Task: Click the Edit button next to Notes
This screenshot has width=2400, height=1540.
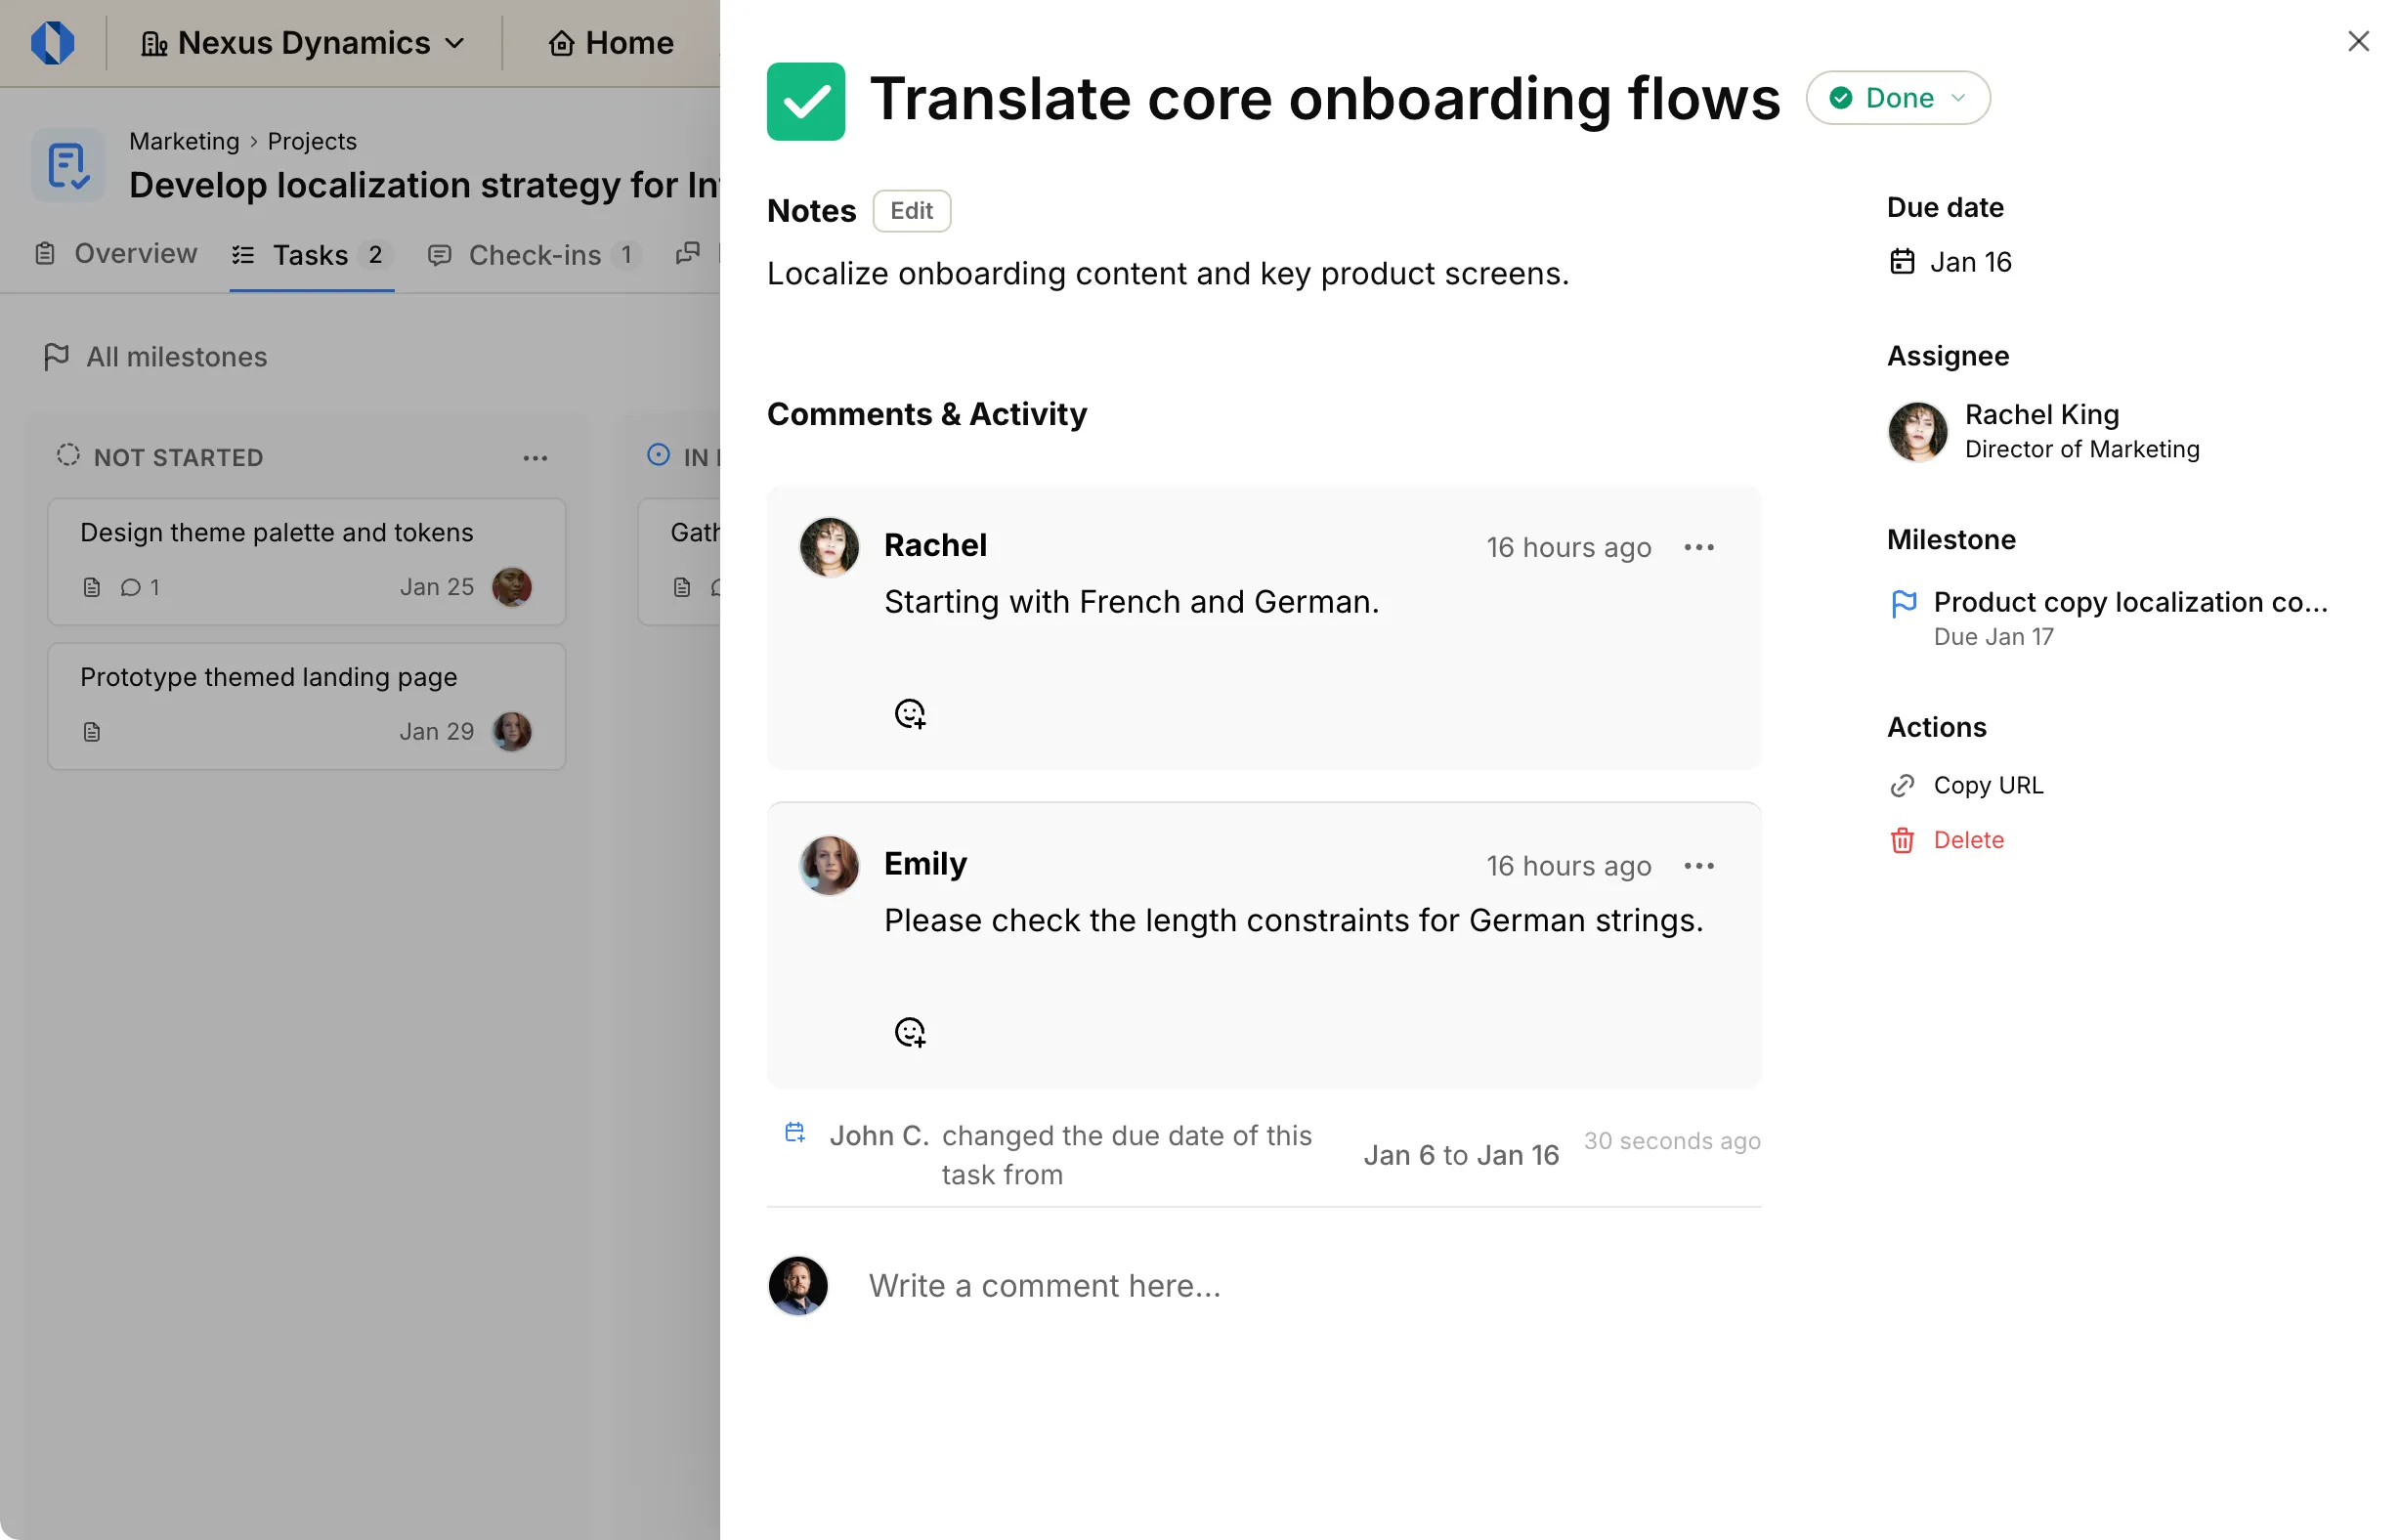Action: [x=910, y=211]
